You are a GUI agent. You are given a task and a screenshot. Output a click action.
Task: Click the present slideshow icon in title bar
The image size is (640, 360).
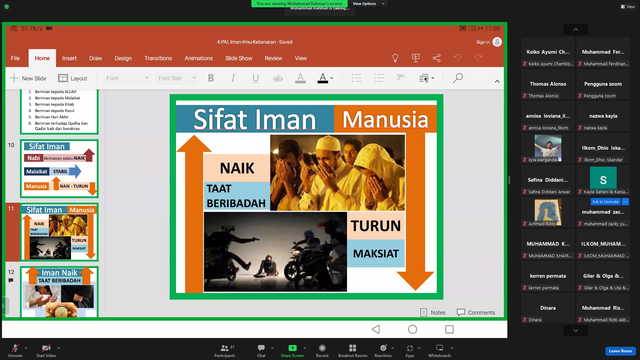pyautogui.click(x=416, y=58)
